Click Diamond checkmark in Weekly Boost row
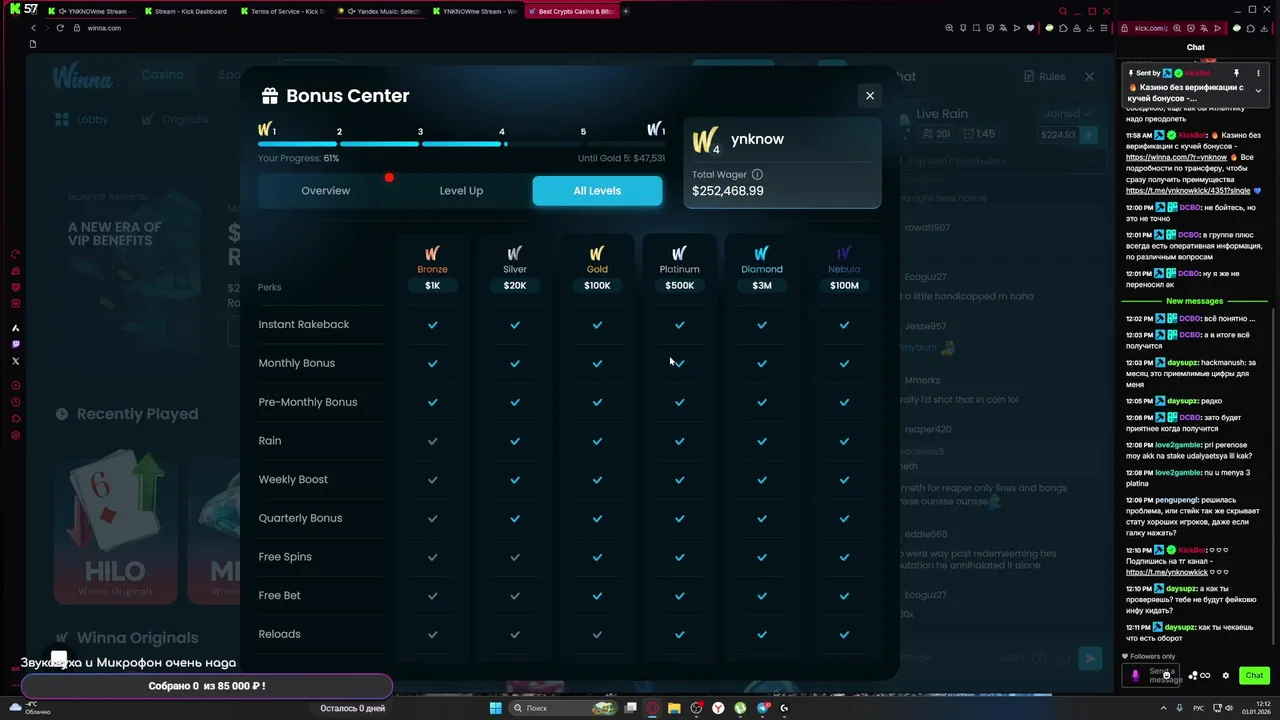Screen dimensions: 1280x720 (762, 480)
